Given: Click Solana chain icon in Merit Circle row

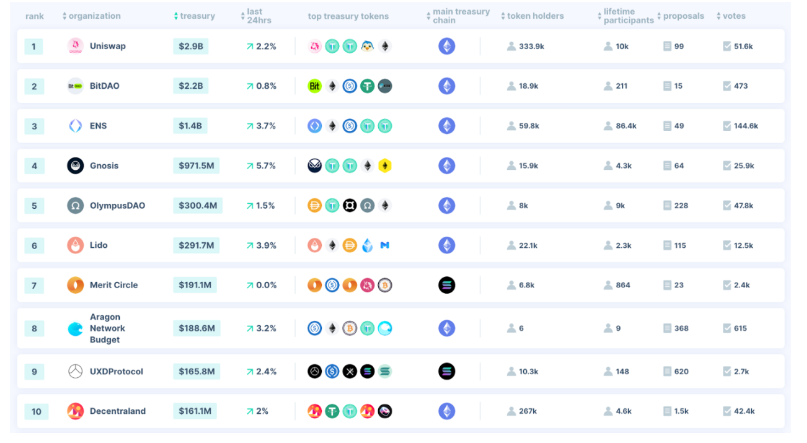Looking at the screenshot, I should (447, 285).
